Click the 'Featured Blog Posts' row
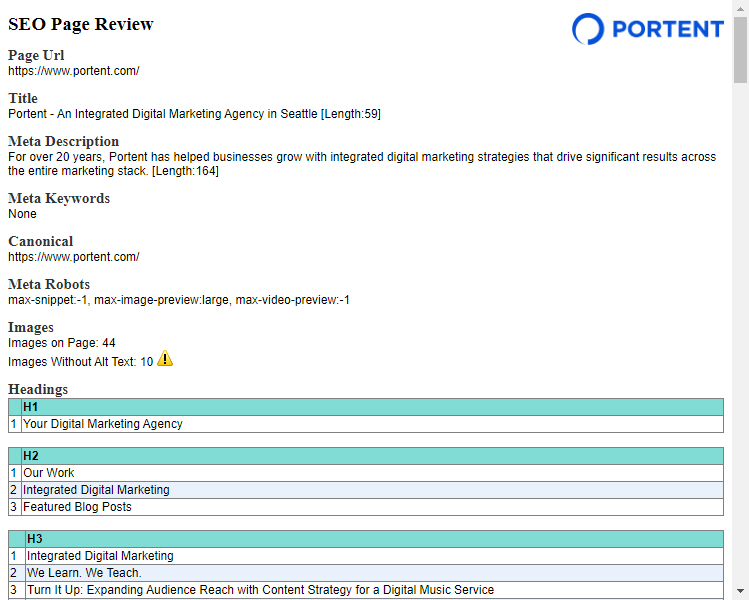The height and width of the screenshot is (600, 749). coord(366,507)
